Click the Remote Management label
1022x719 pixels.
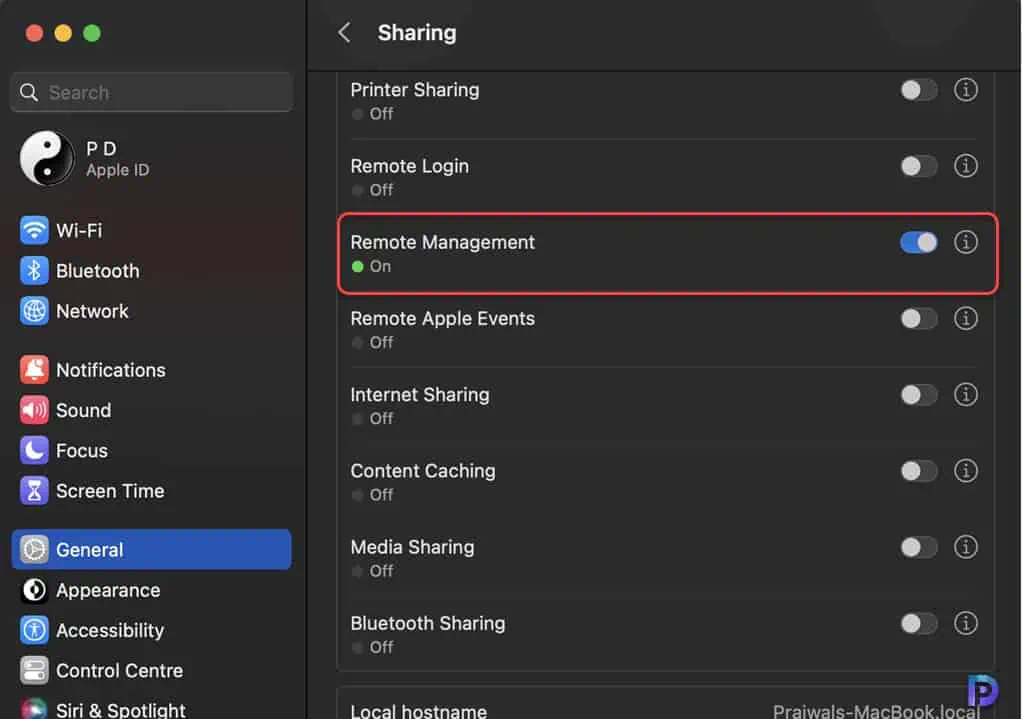click(443, 242)
